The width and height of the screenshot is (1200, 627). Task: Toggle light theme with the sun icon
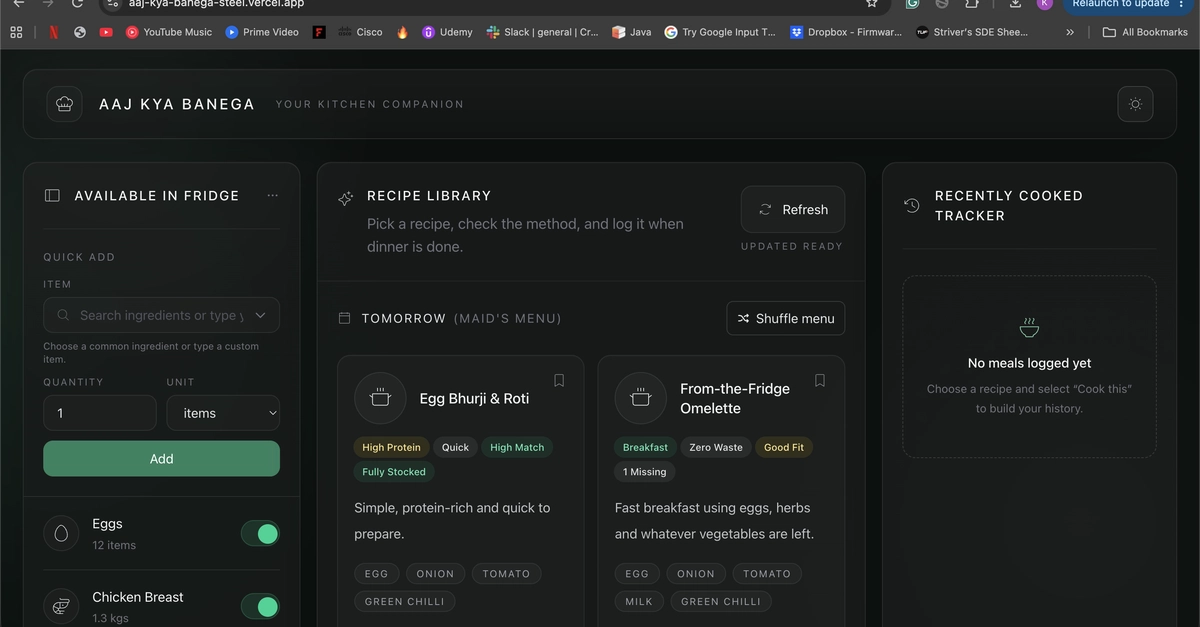click(x=1135, y=104)
